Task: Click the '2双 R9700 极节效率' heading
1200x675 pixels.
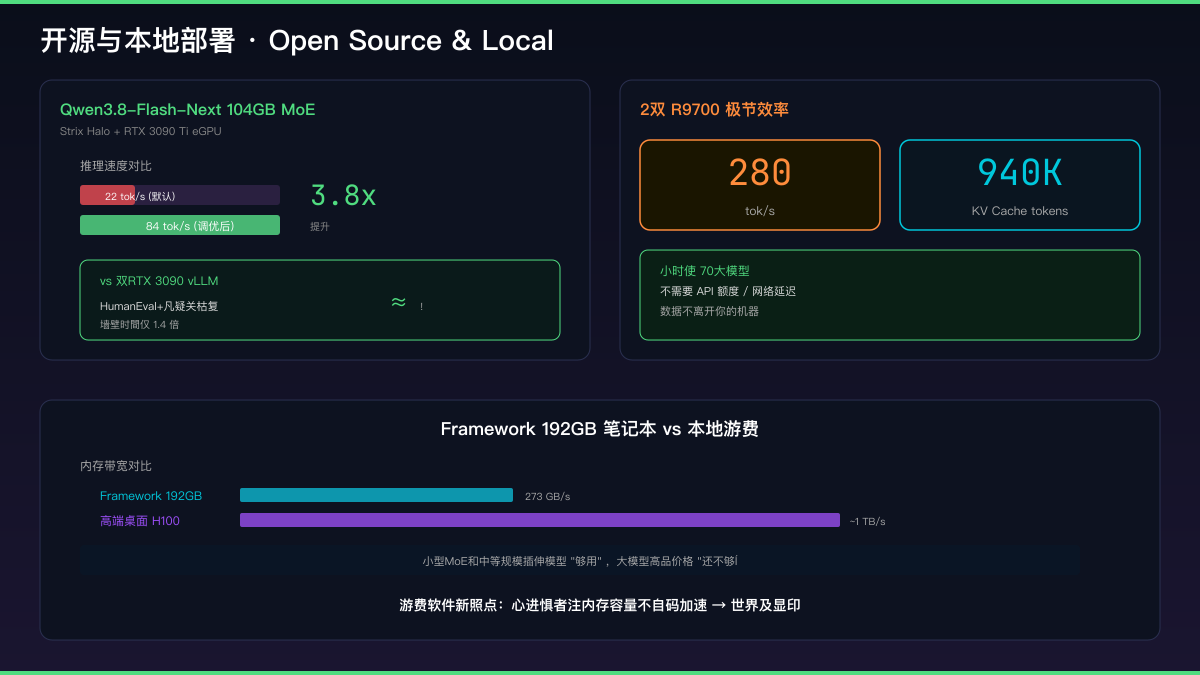Action: (714, 110)
